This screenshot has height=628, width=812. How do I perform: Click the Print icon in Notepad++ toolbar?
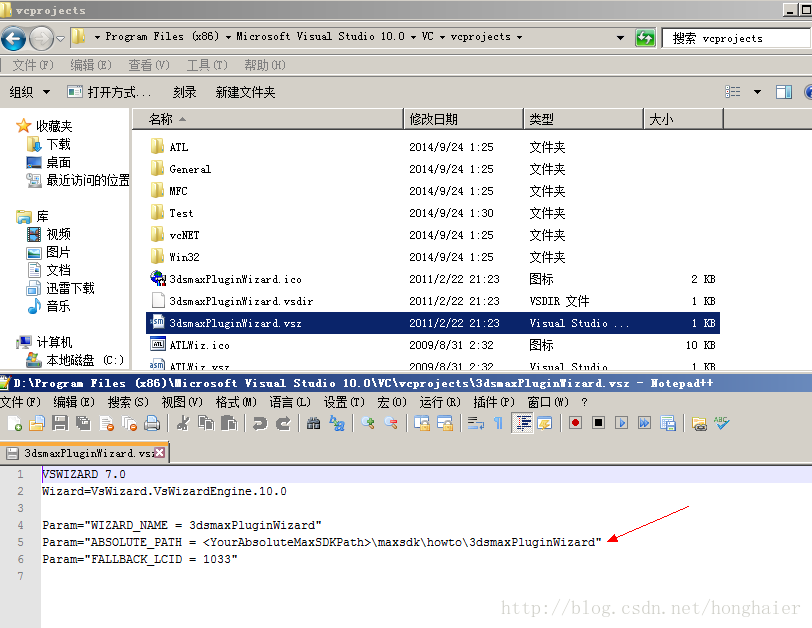[152, 423]
